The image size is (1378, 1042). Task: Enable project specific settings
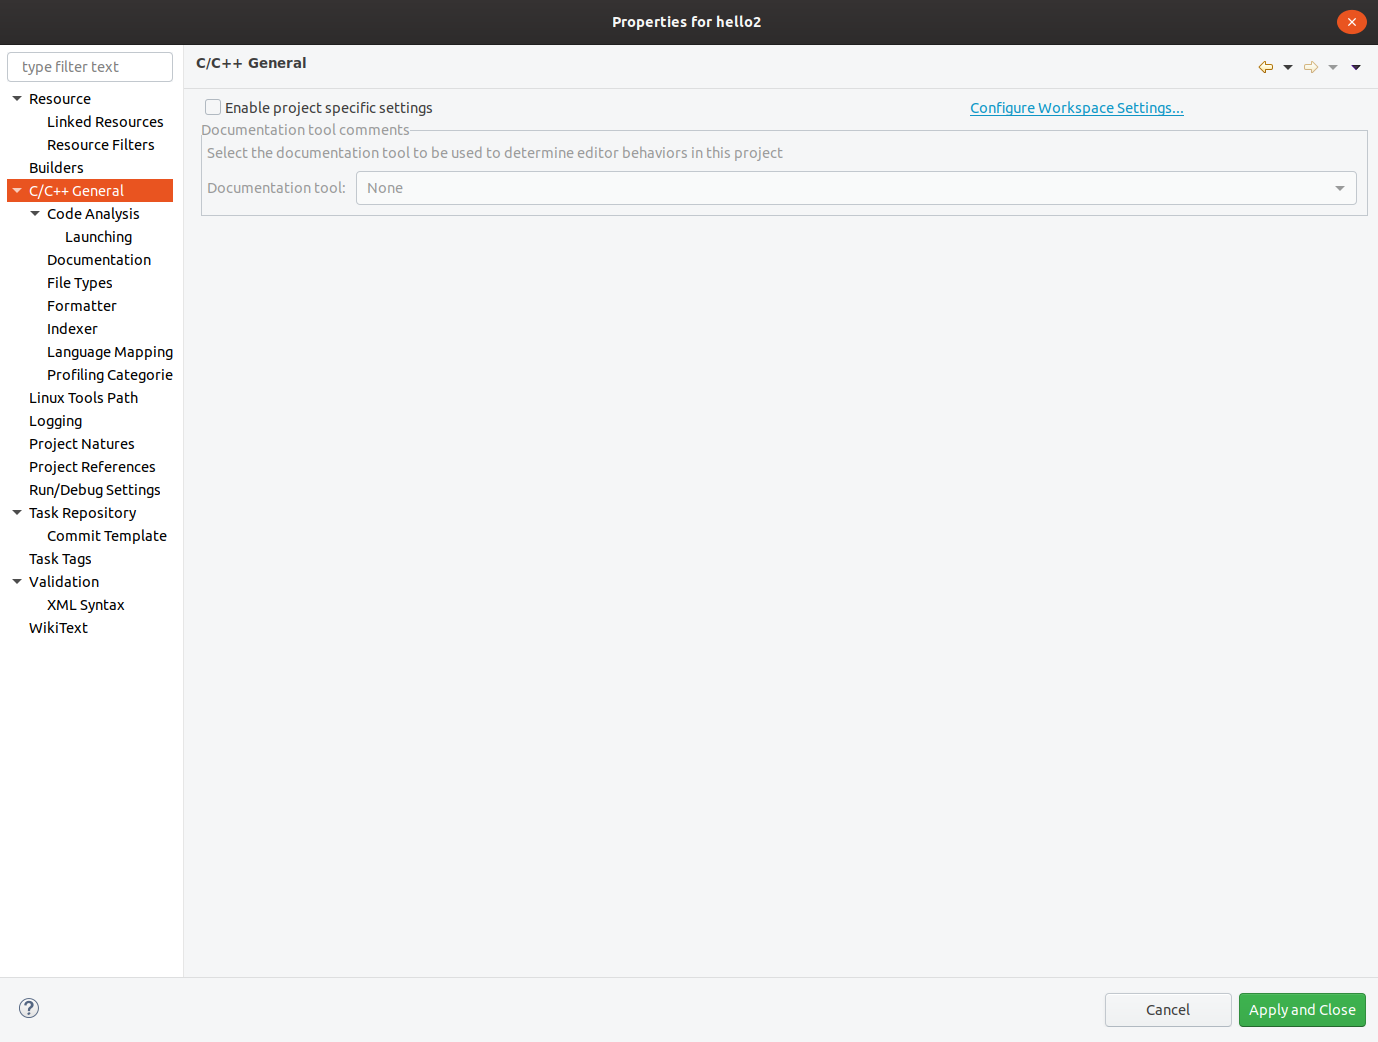pyautogui.click(x=213, y=107)
